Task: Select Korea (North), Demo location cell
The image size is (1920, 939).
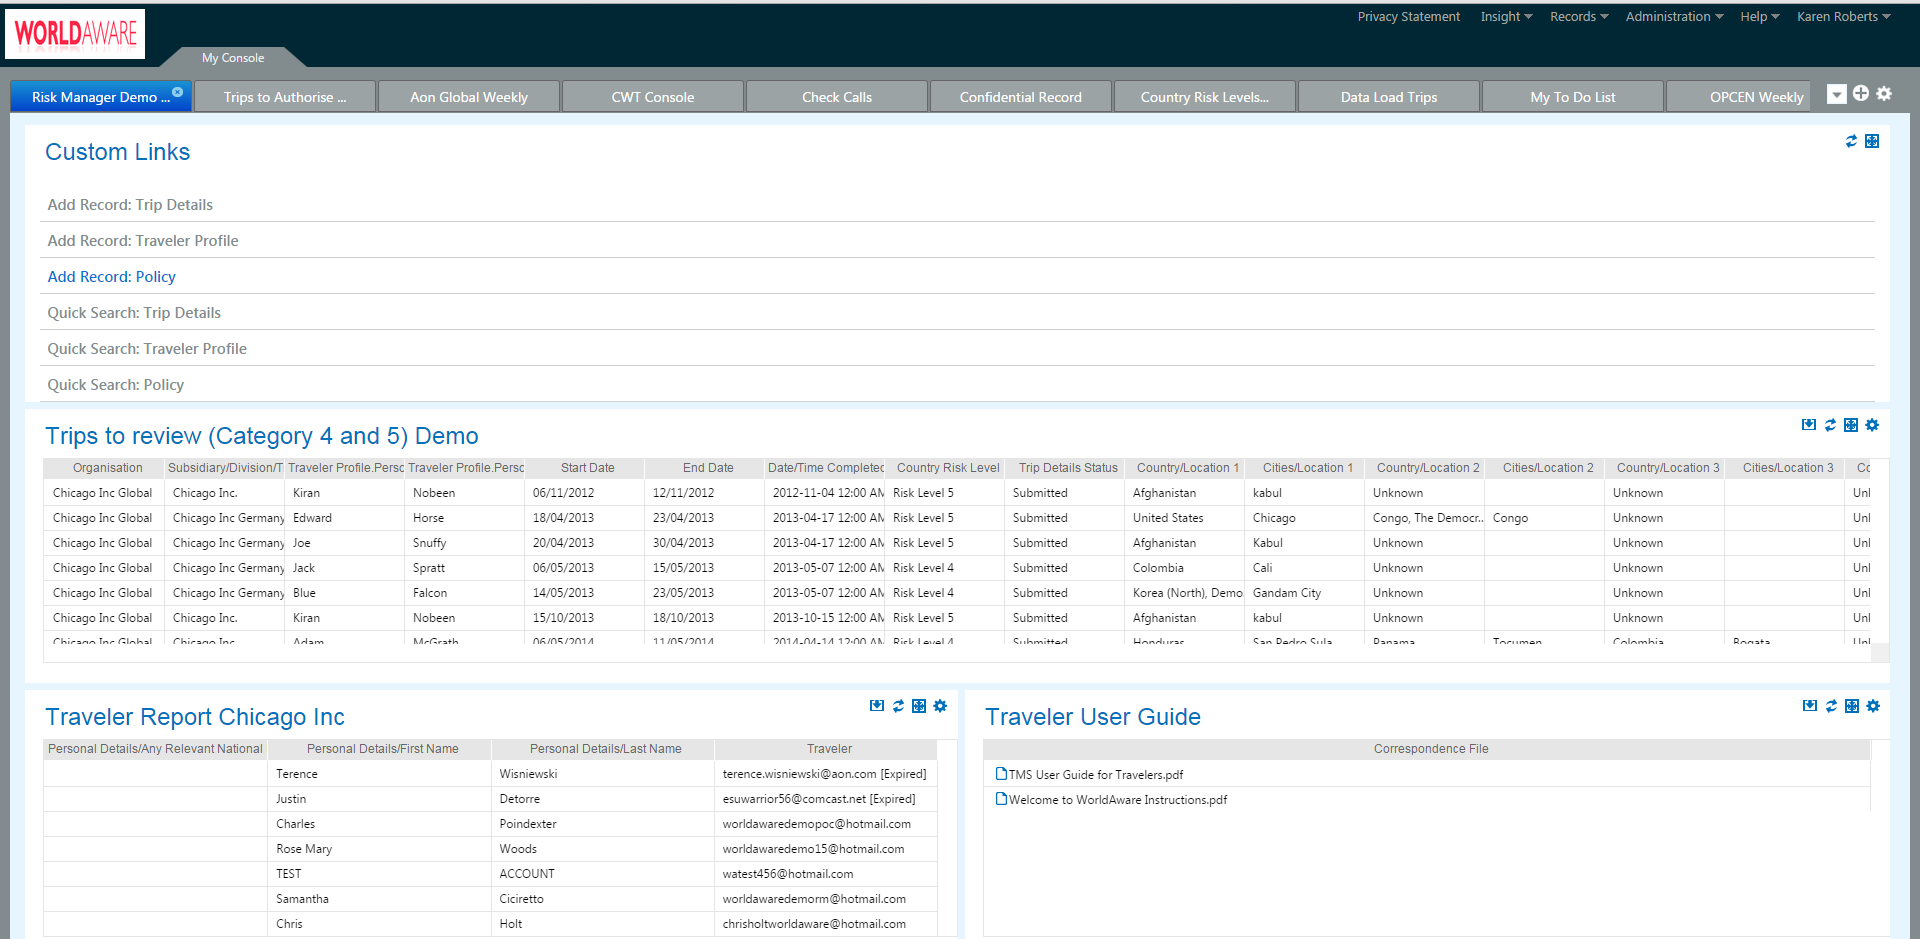Action: pos(1187,593)
